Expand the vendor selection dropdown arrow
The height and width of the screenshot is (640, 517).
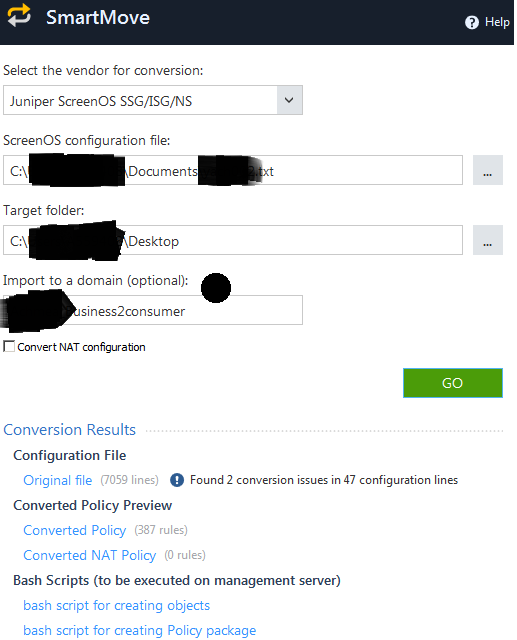(289, 100)
